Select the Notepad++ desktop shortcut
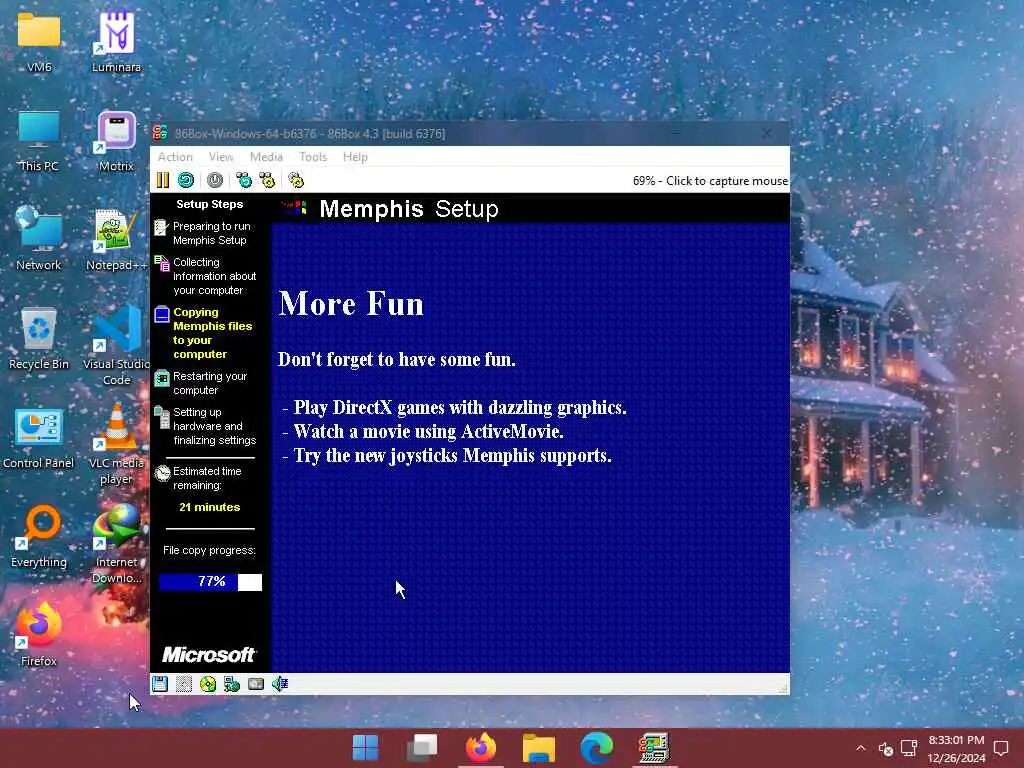1024x768 pixels. 116,239
